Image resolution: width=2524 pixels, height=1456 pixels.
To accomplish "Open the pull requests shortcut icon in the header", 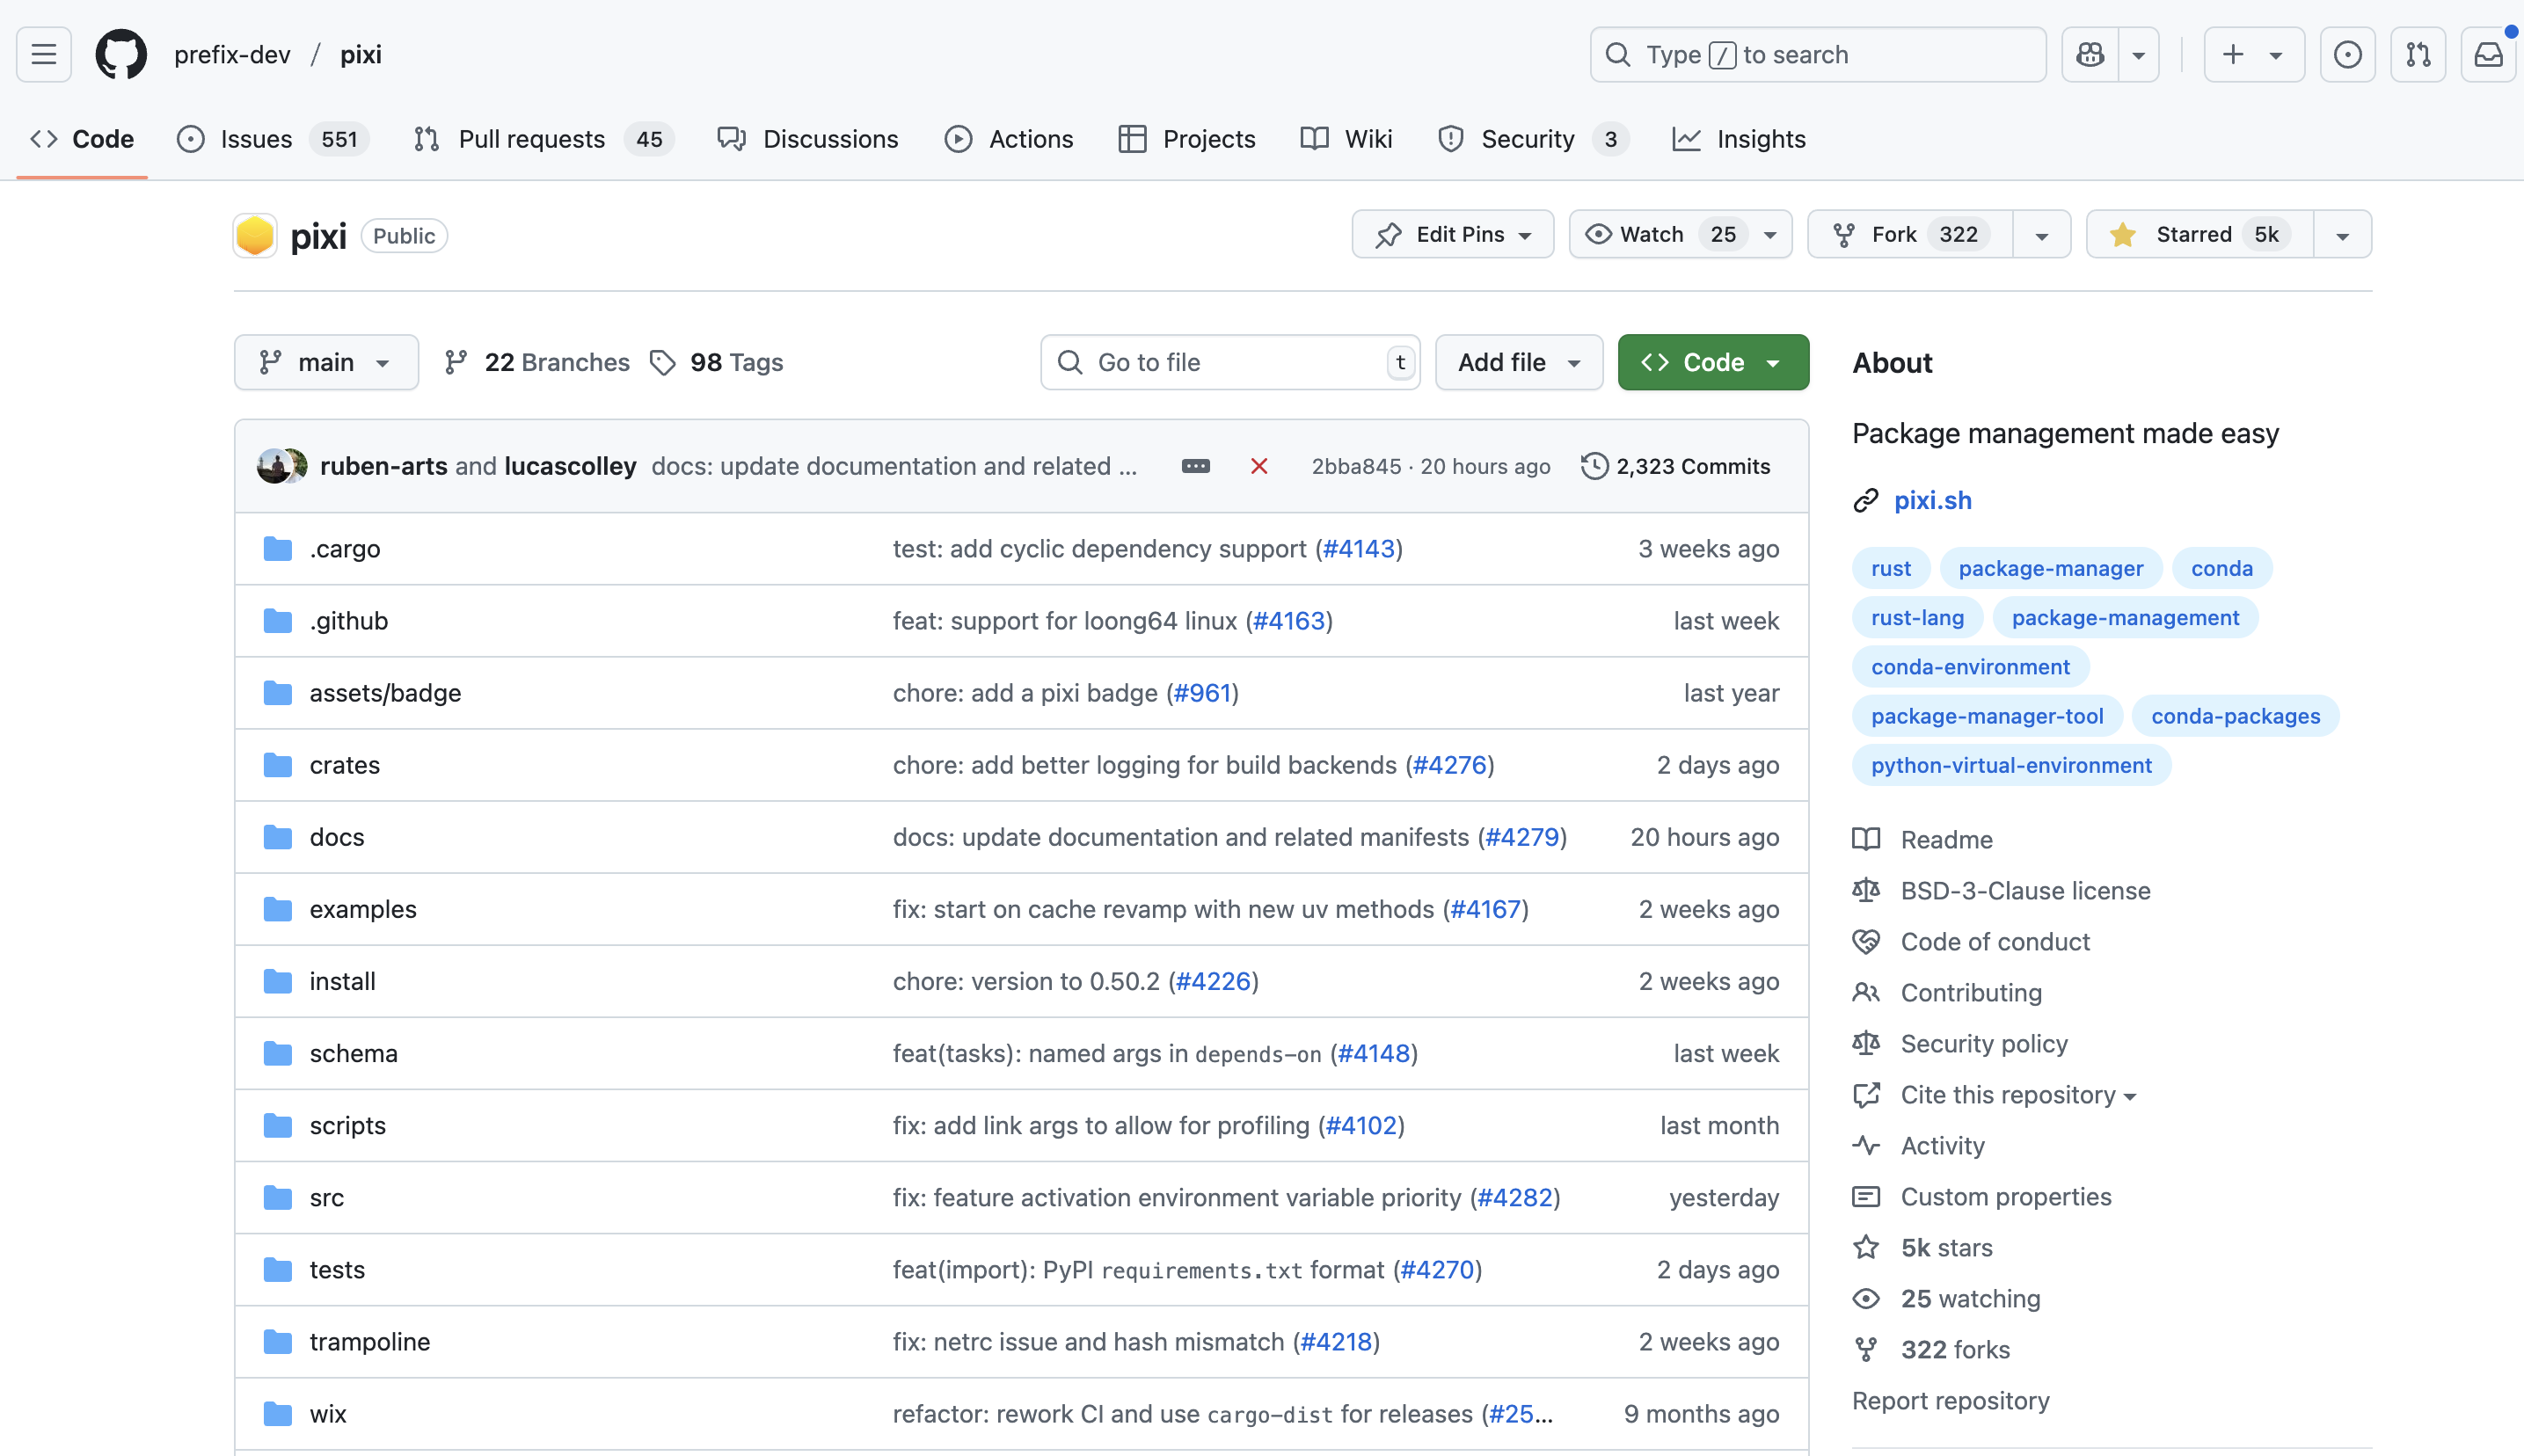I will point(2418,54).
